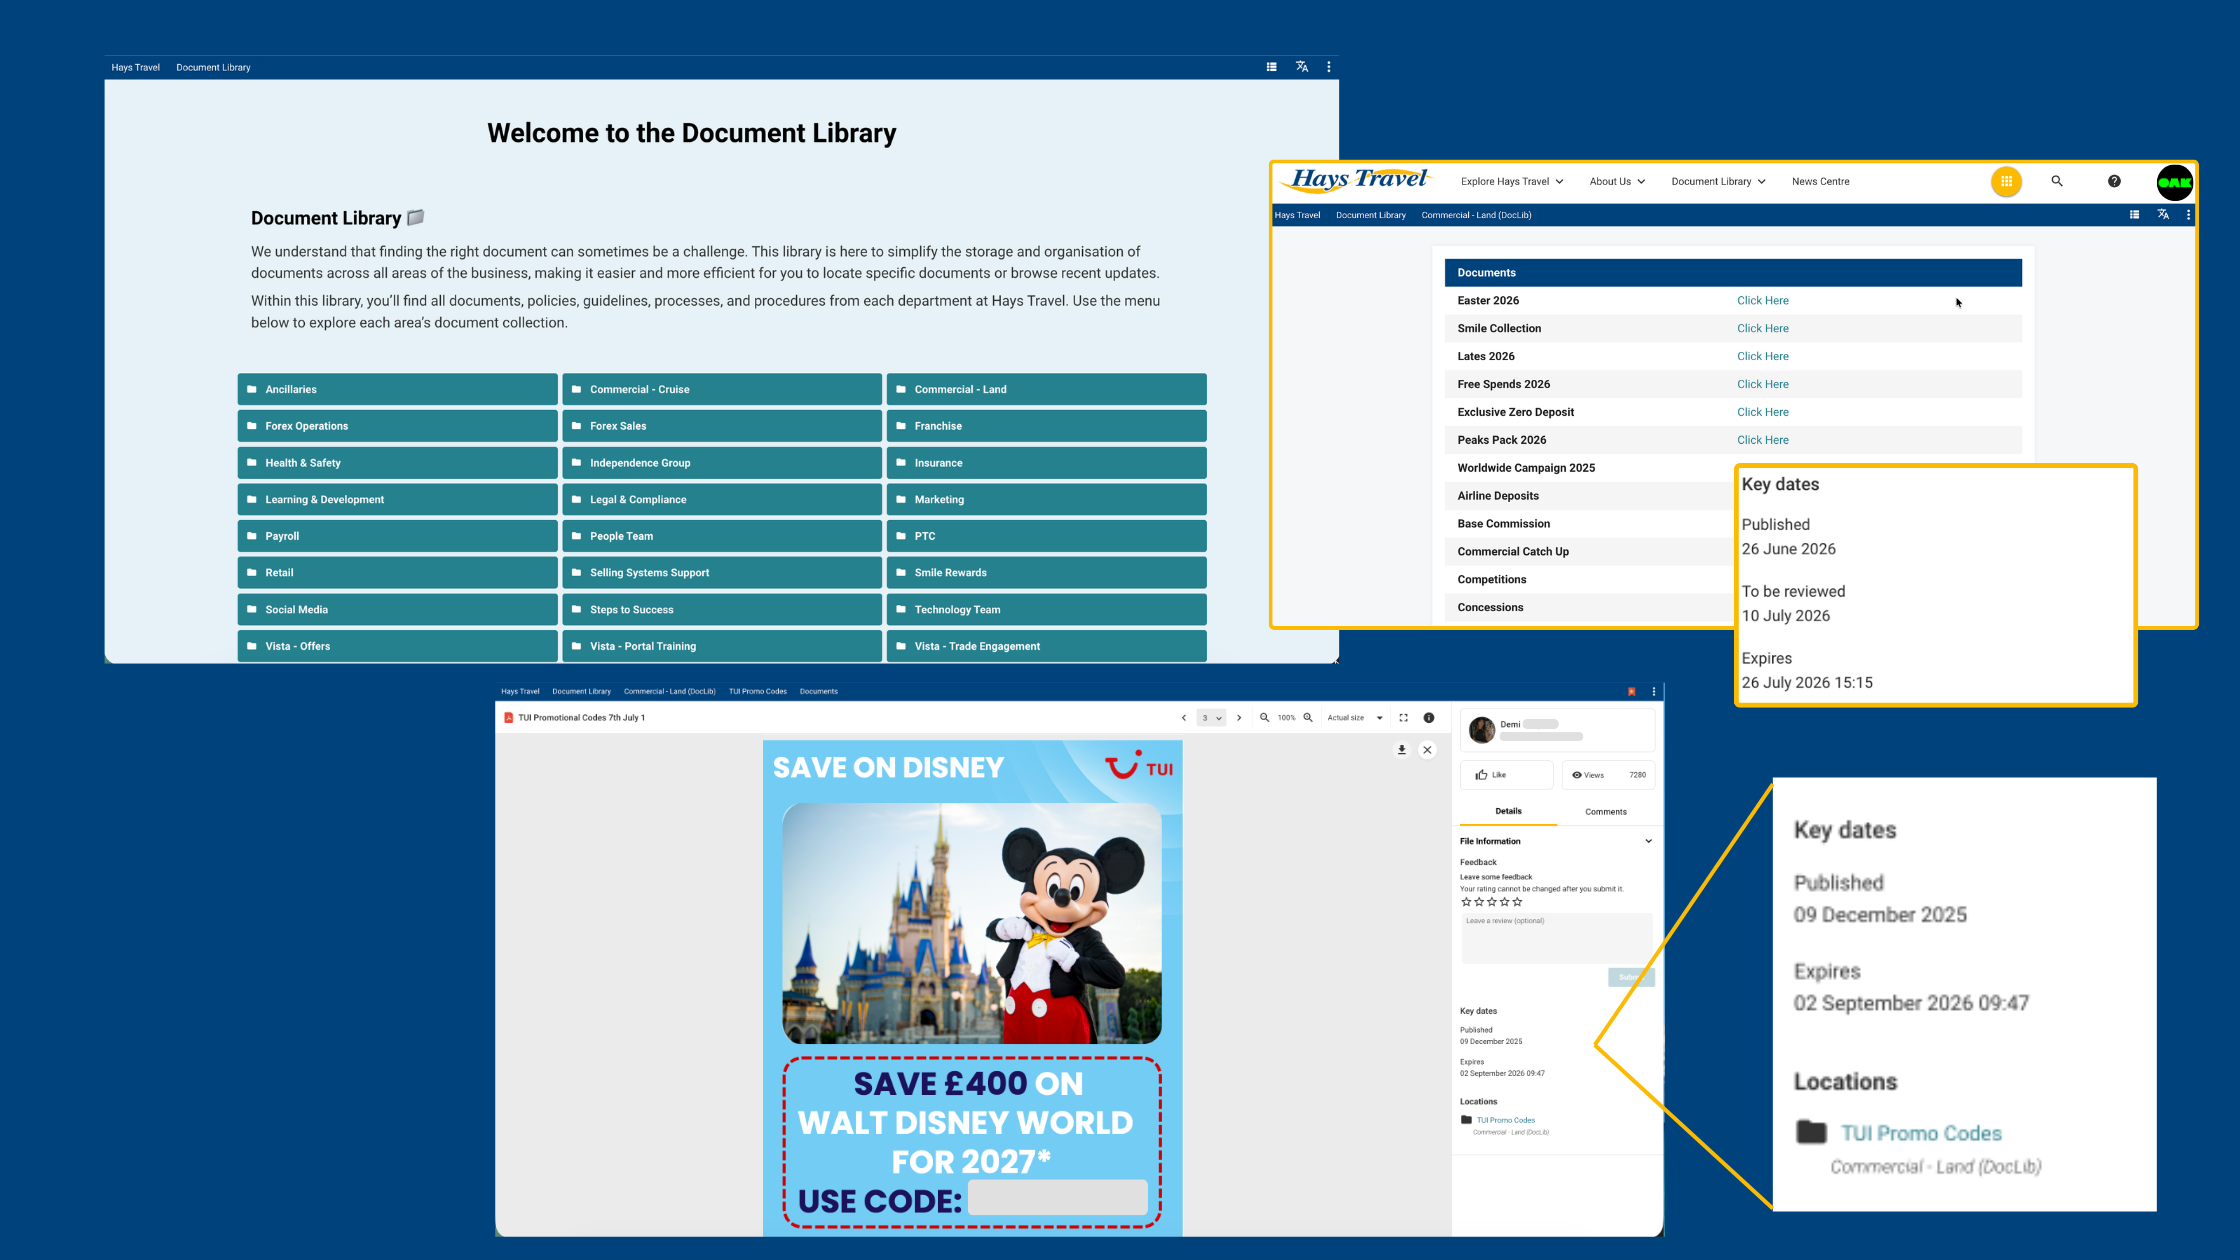Click Here link for Peaks Pack 2026
Viewport: 2240px width, 1260px height.
pyautogui.click(x=1762, y=441)
